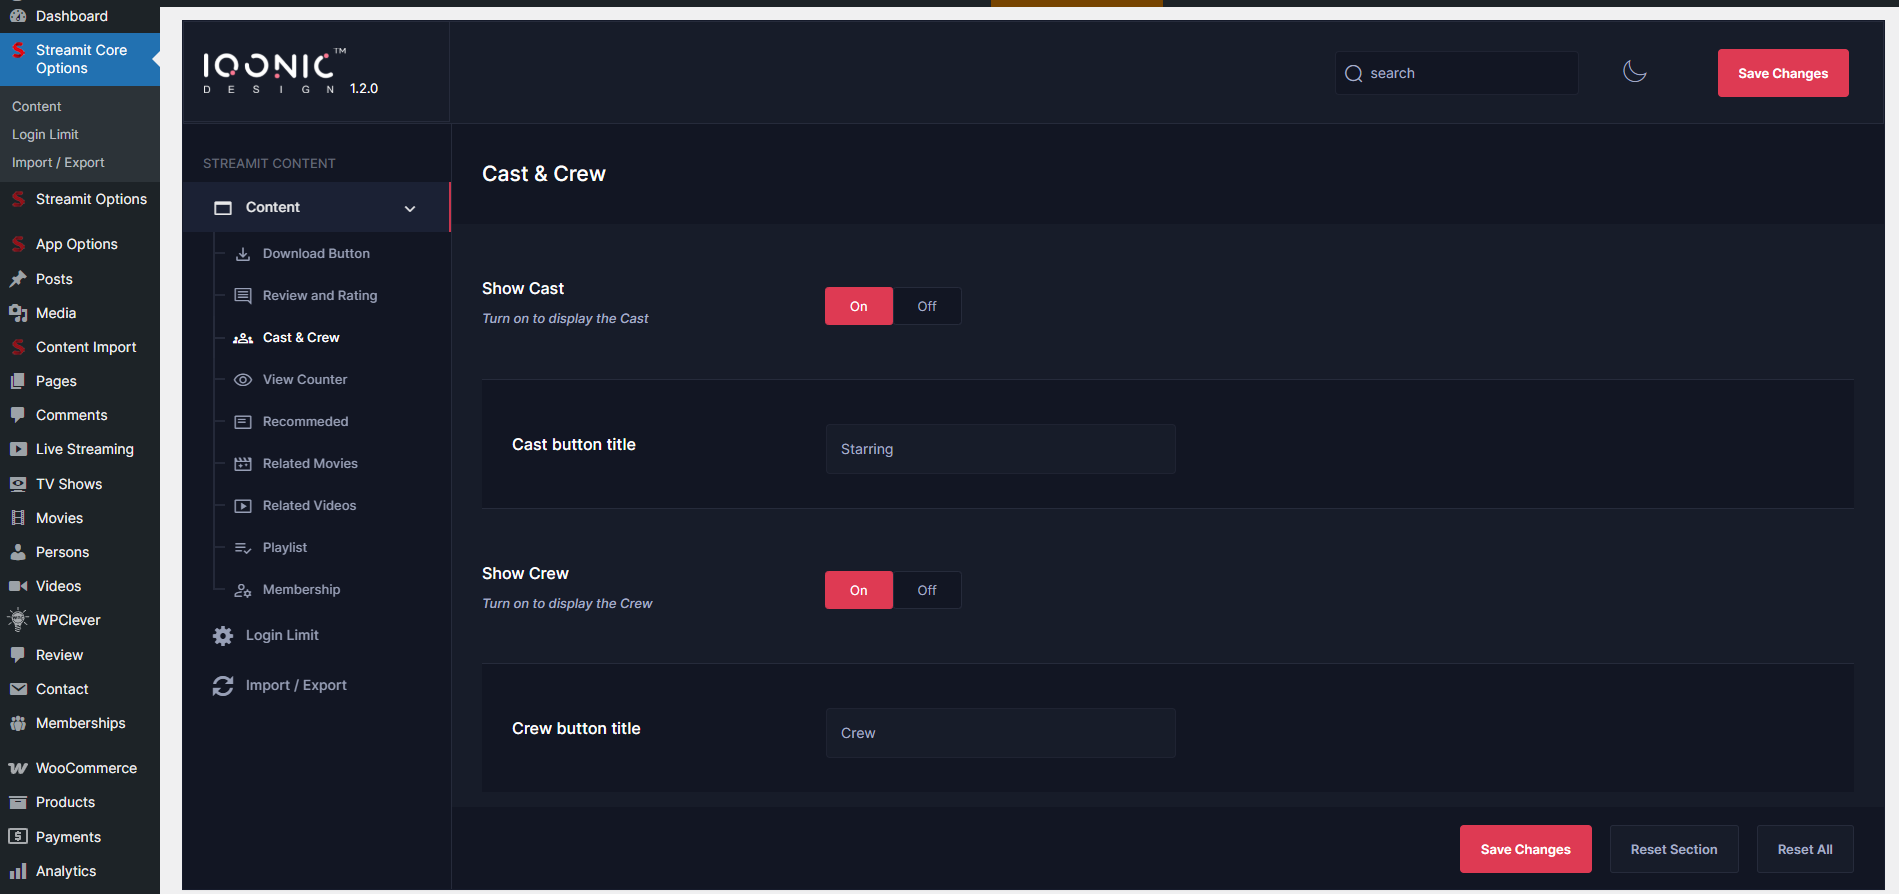Click the Related Movies icon
This screenshot has height=894, width=1899.
point(243,464)
